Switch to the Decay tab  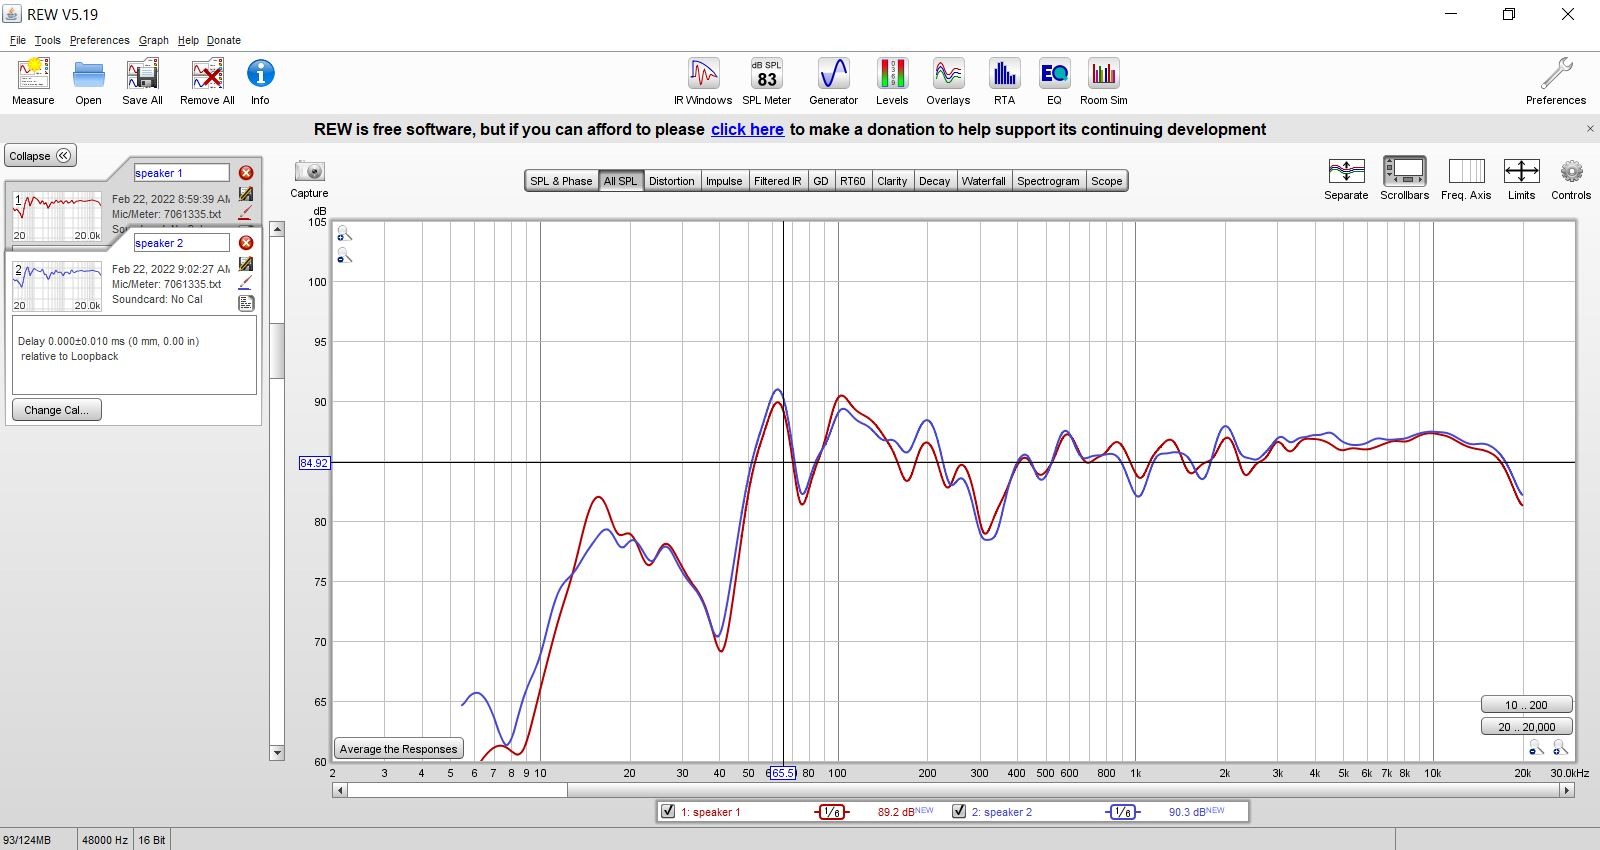coord(935,181)
